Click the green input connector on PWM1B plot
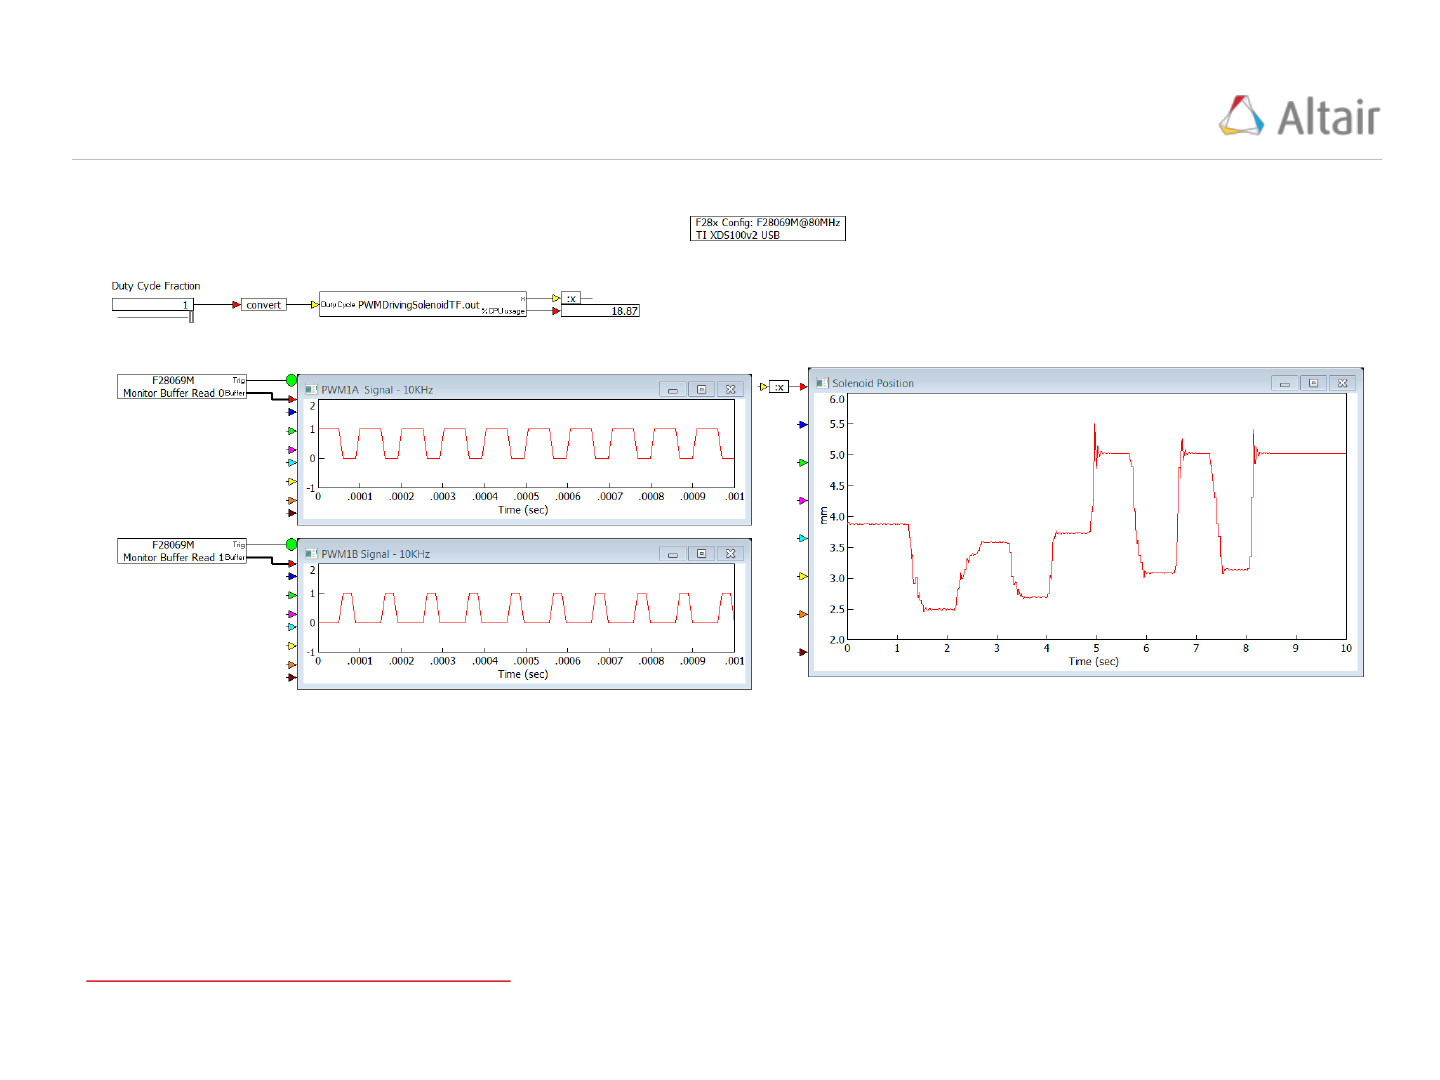The height and width of the screenshot is (1080, 1440). (292, 595)
